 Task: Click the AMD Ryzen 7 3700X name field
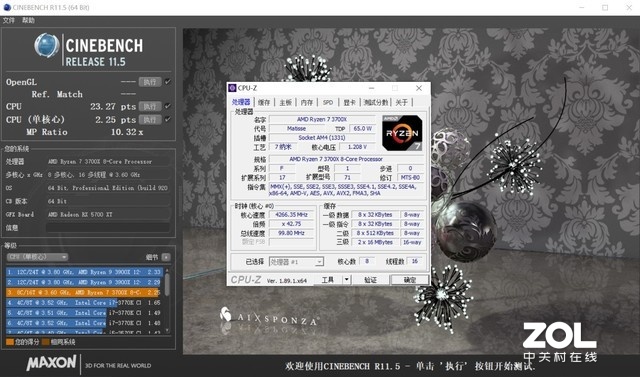pyautogui.click(x=322, y=119)
